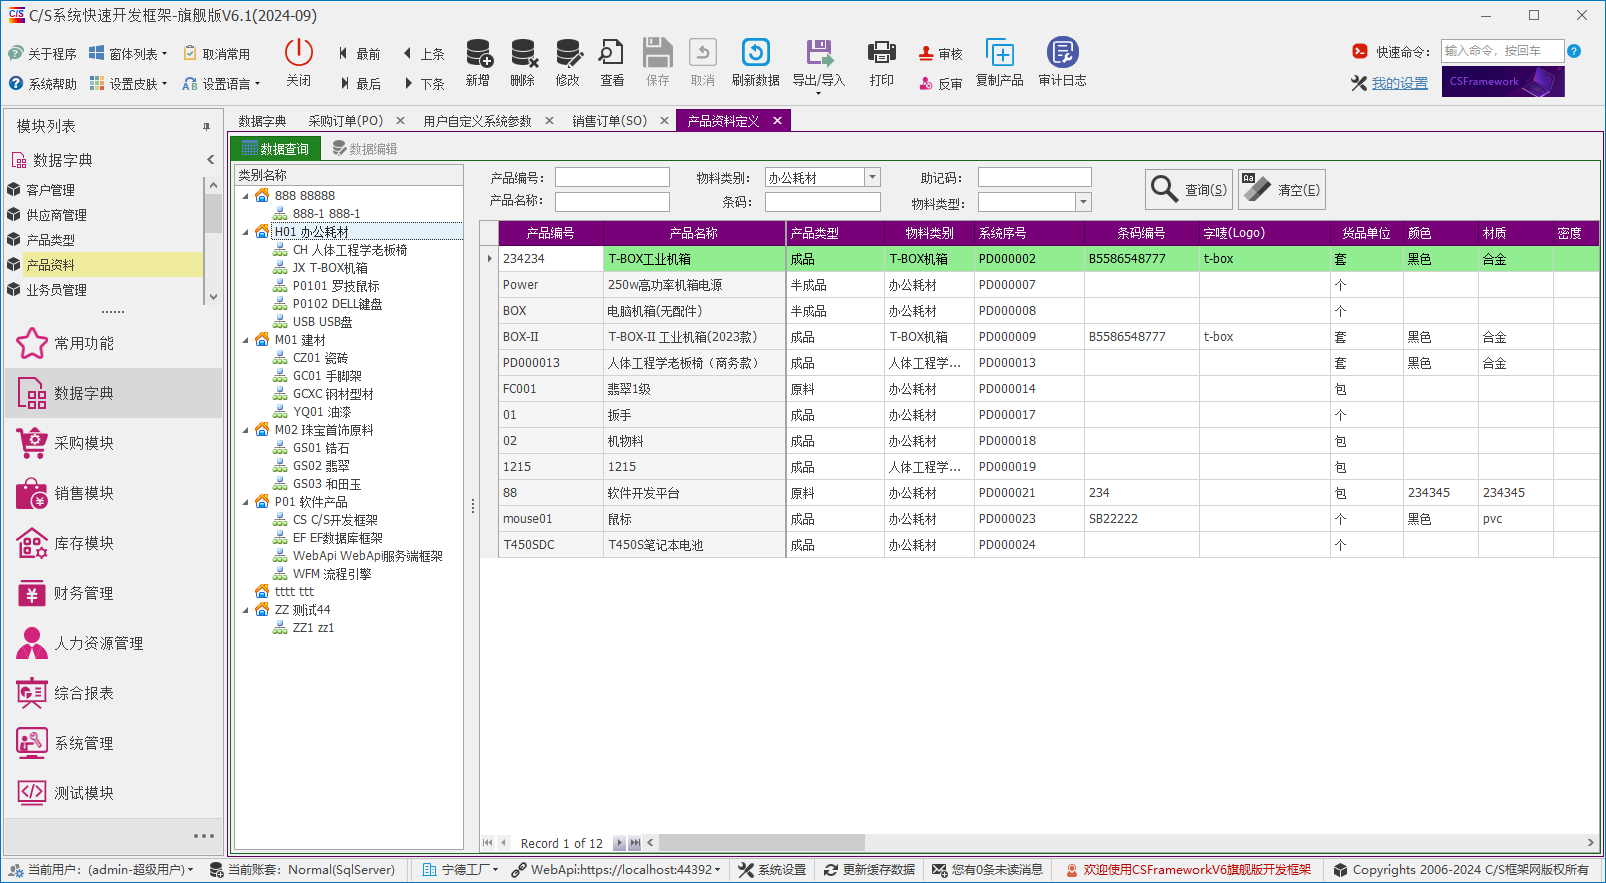Close the 产品资料定义 tab
The image size is (1606, 883).
click(777, 121)
